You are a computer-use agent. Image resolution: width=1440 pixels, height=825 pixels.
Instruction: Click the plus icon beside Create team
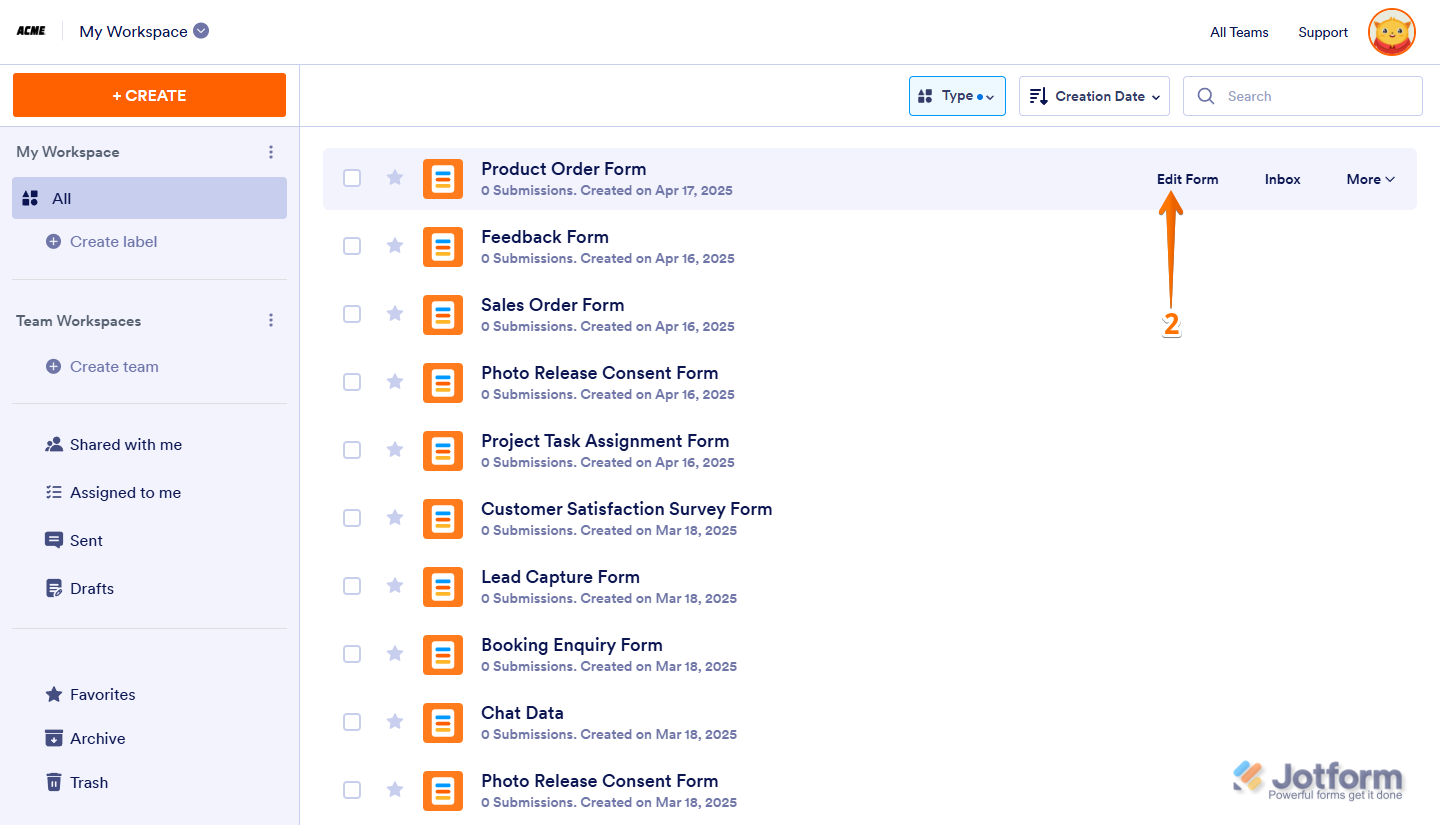[x=54, y=367]
